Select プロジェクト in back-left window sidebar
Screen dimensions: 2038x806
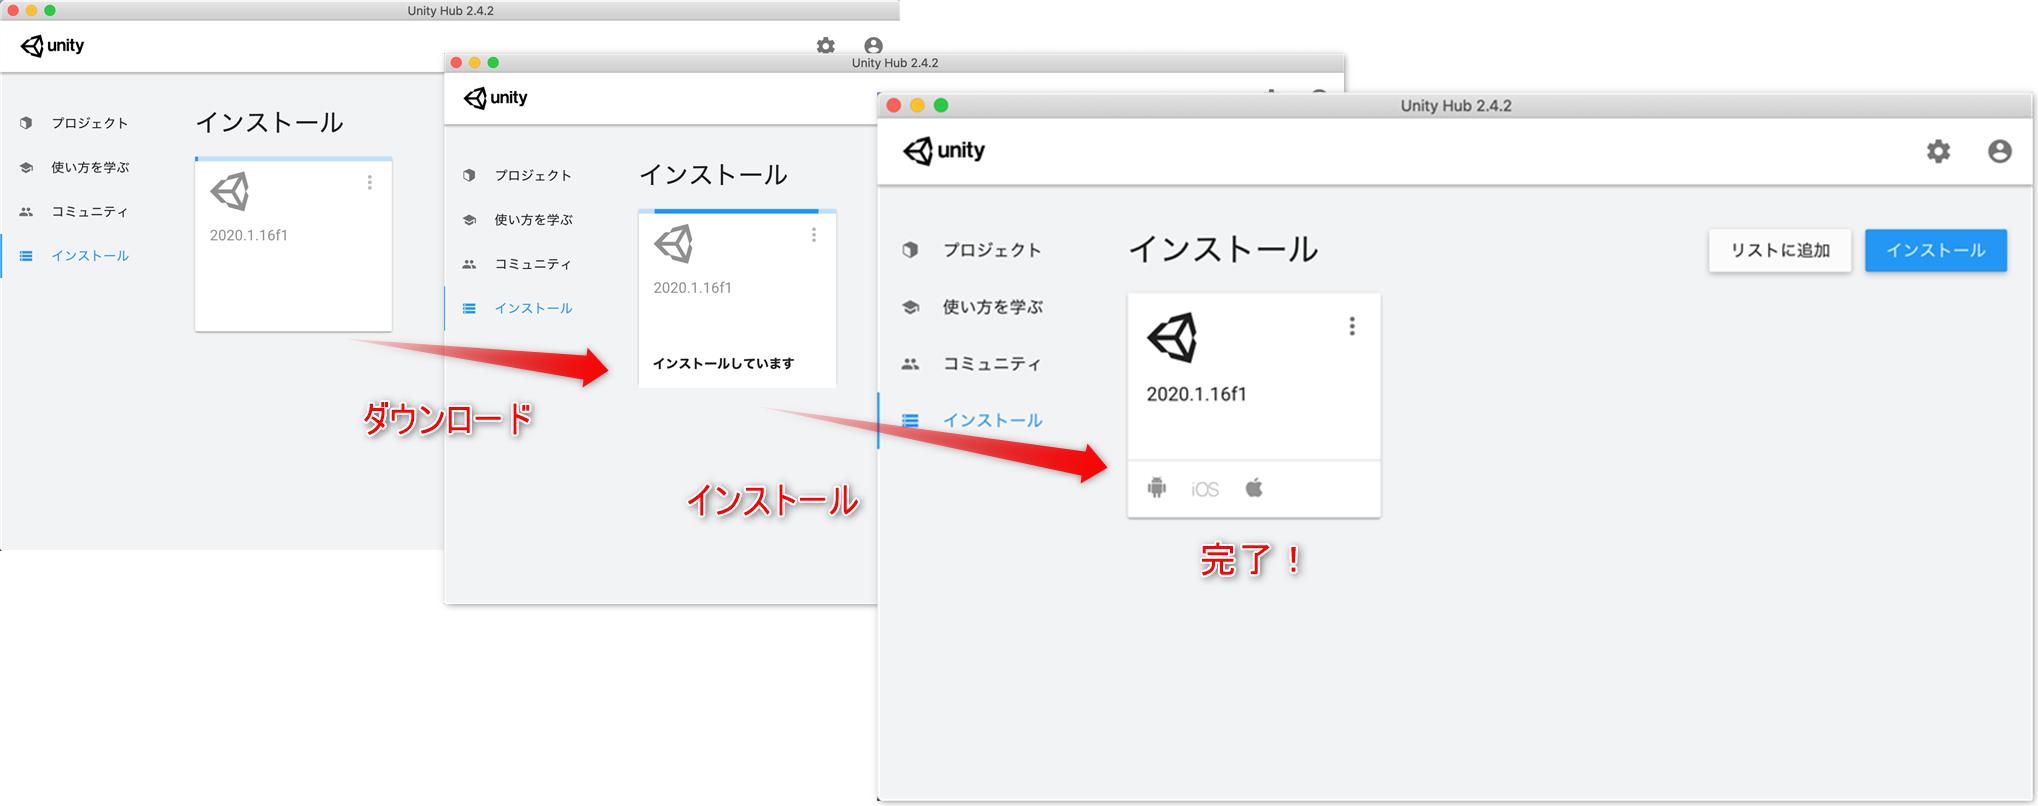tap(90, 123)
